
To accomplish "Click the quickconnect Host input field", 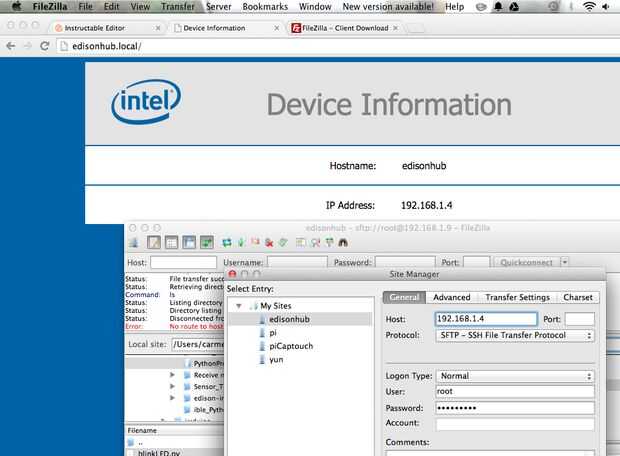I will pyautogui.click(x=183, y=262).
